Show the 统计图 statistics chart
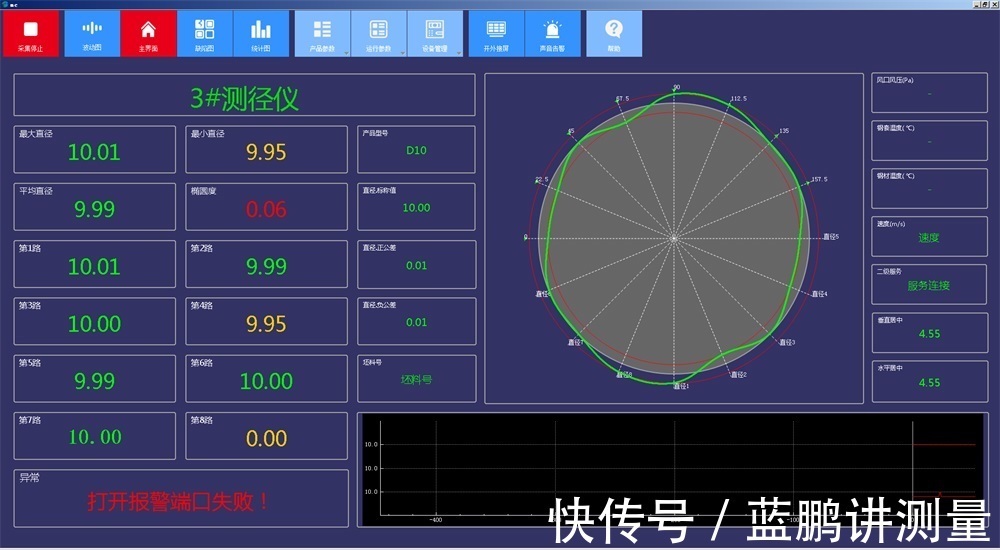The height and width of the screenshot is (550, 1000). (x=261, y=34)
